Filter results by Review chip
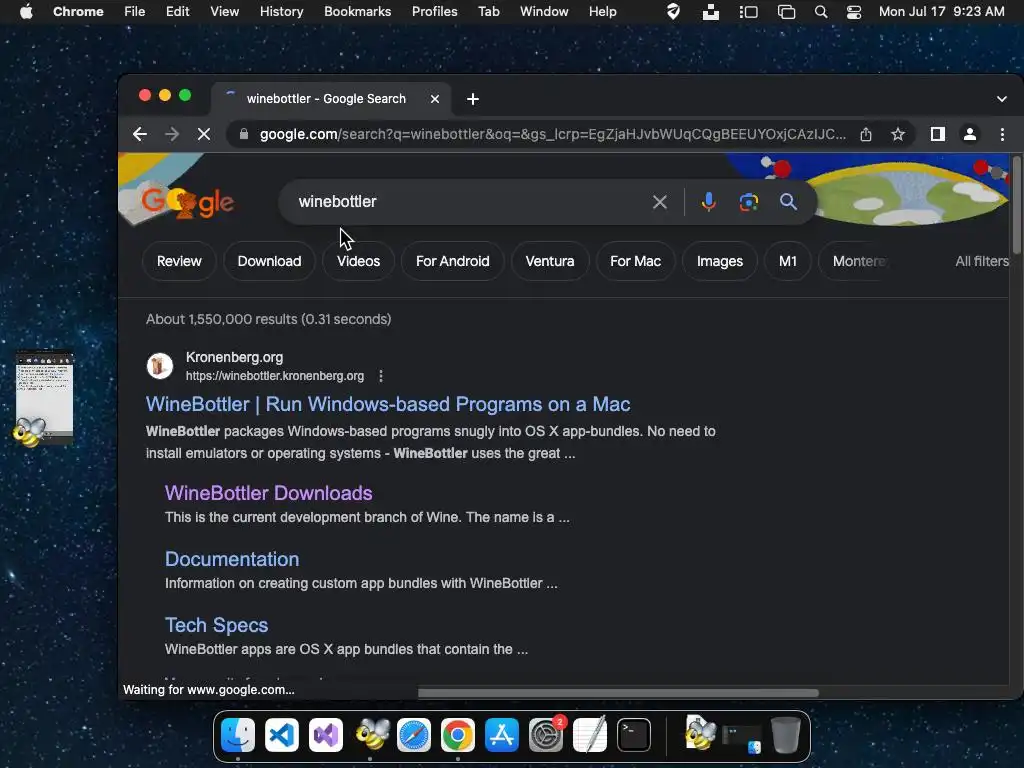 click(179, 261)
